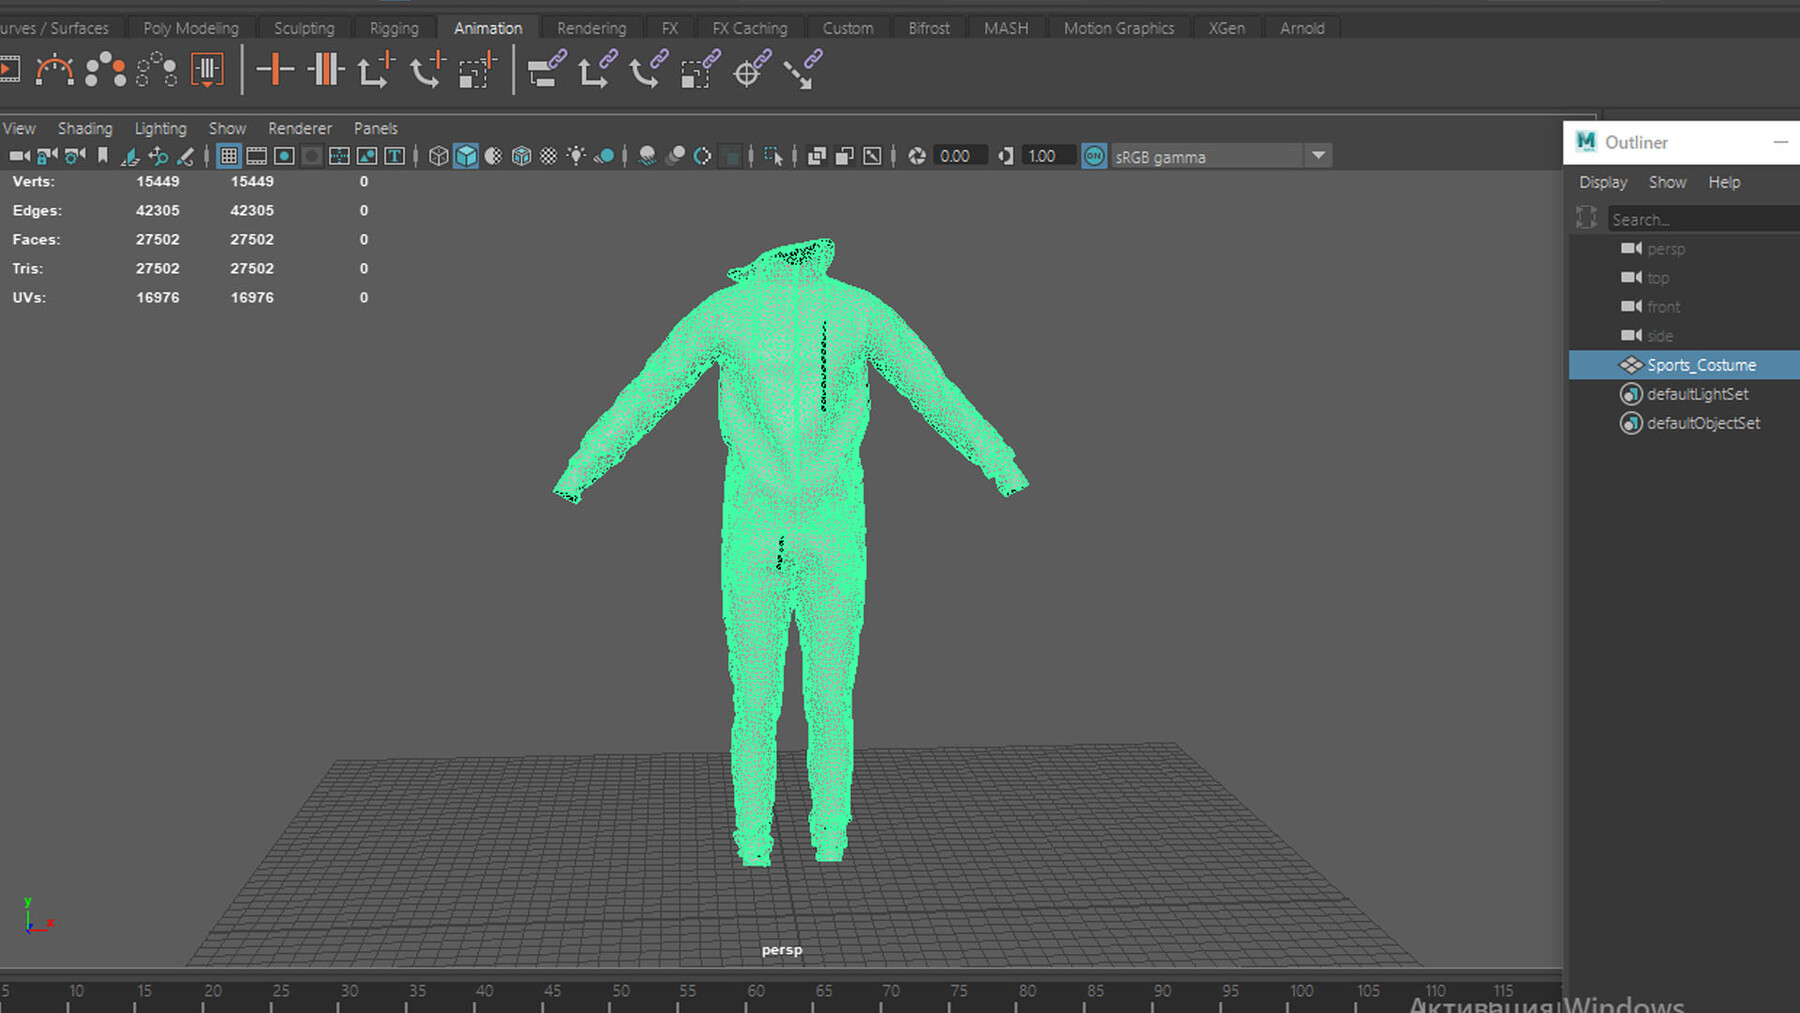Viewport: 1800px width, 1013px height.
Task: Set a key on scale channels
Action: [x=478, y=70]
